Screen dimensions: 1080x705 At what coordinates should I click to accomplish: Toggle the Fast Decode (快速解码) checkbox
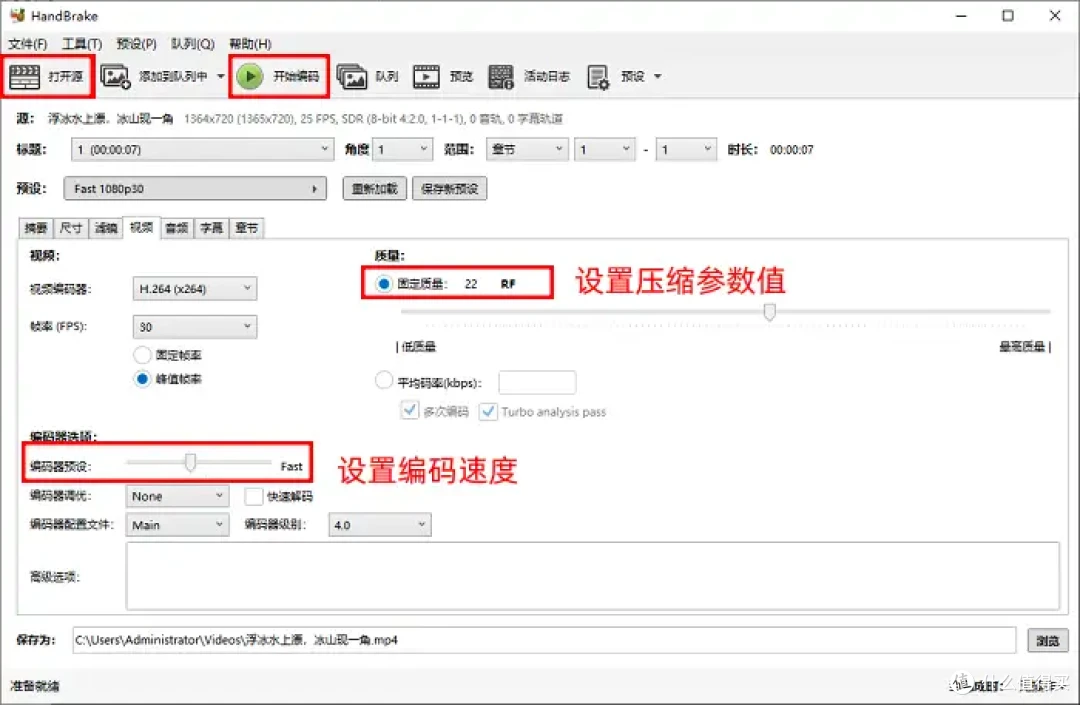(x=253, y=496)
